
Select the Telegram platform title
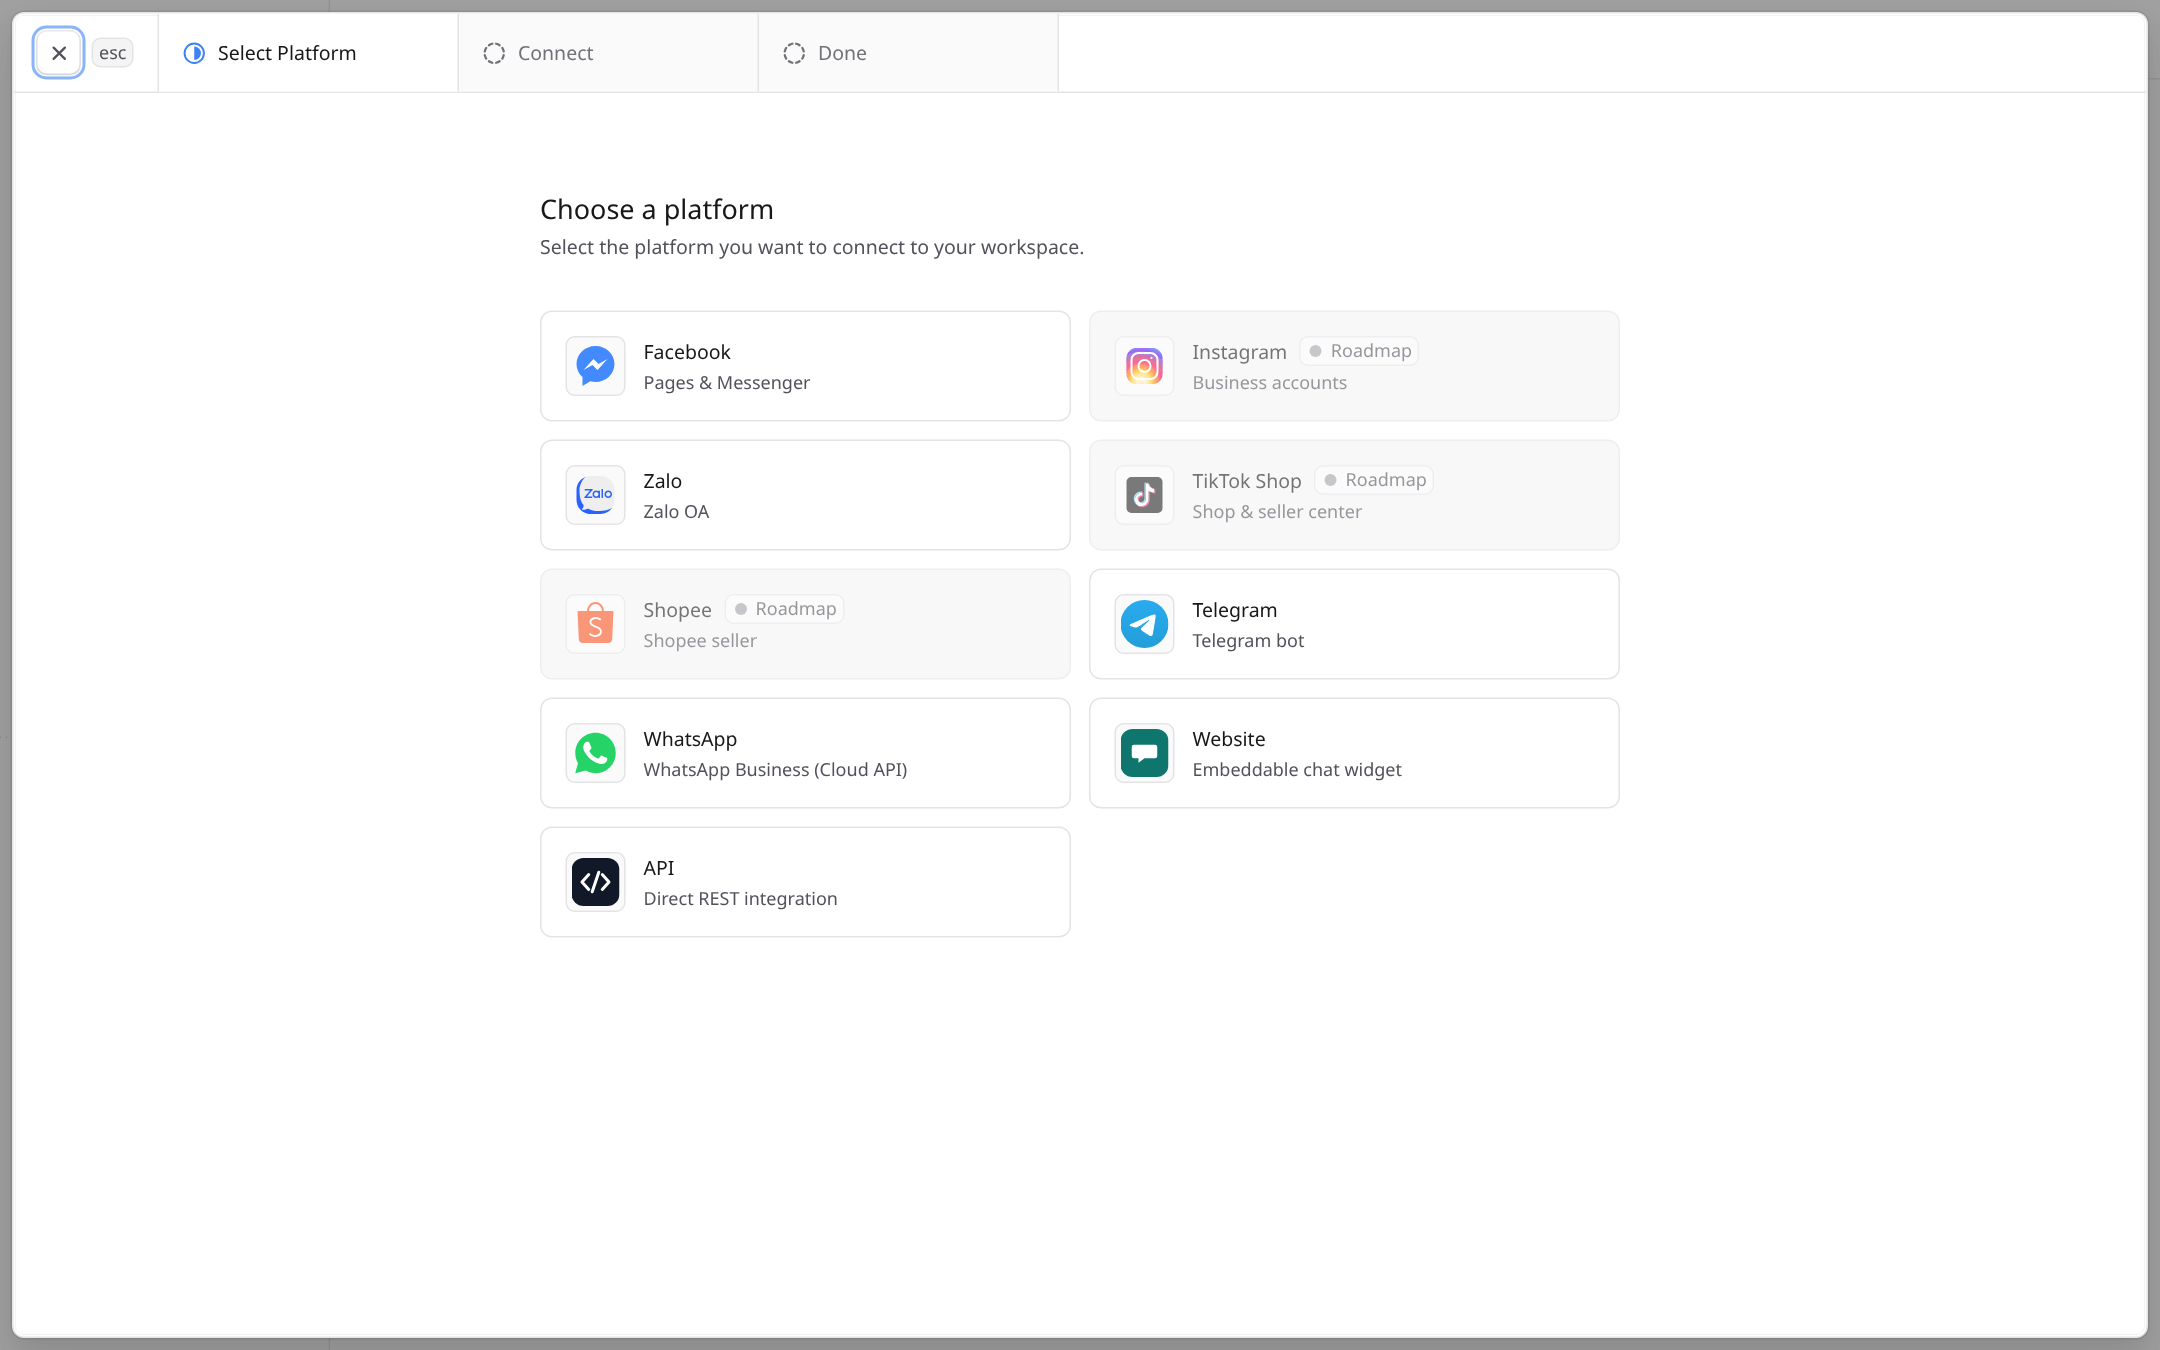(x=1235, y=610)
